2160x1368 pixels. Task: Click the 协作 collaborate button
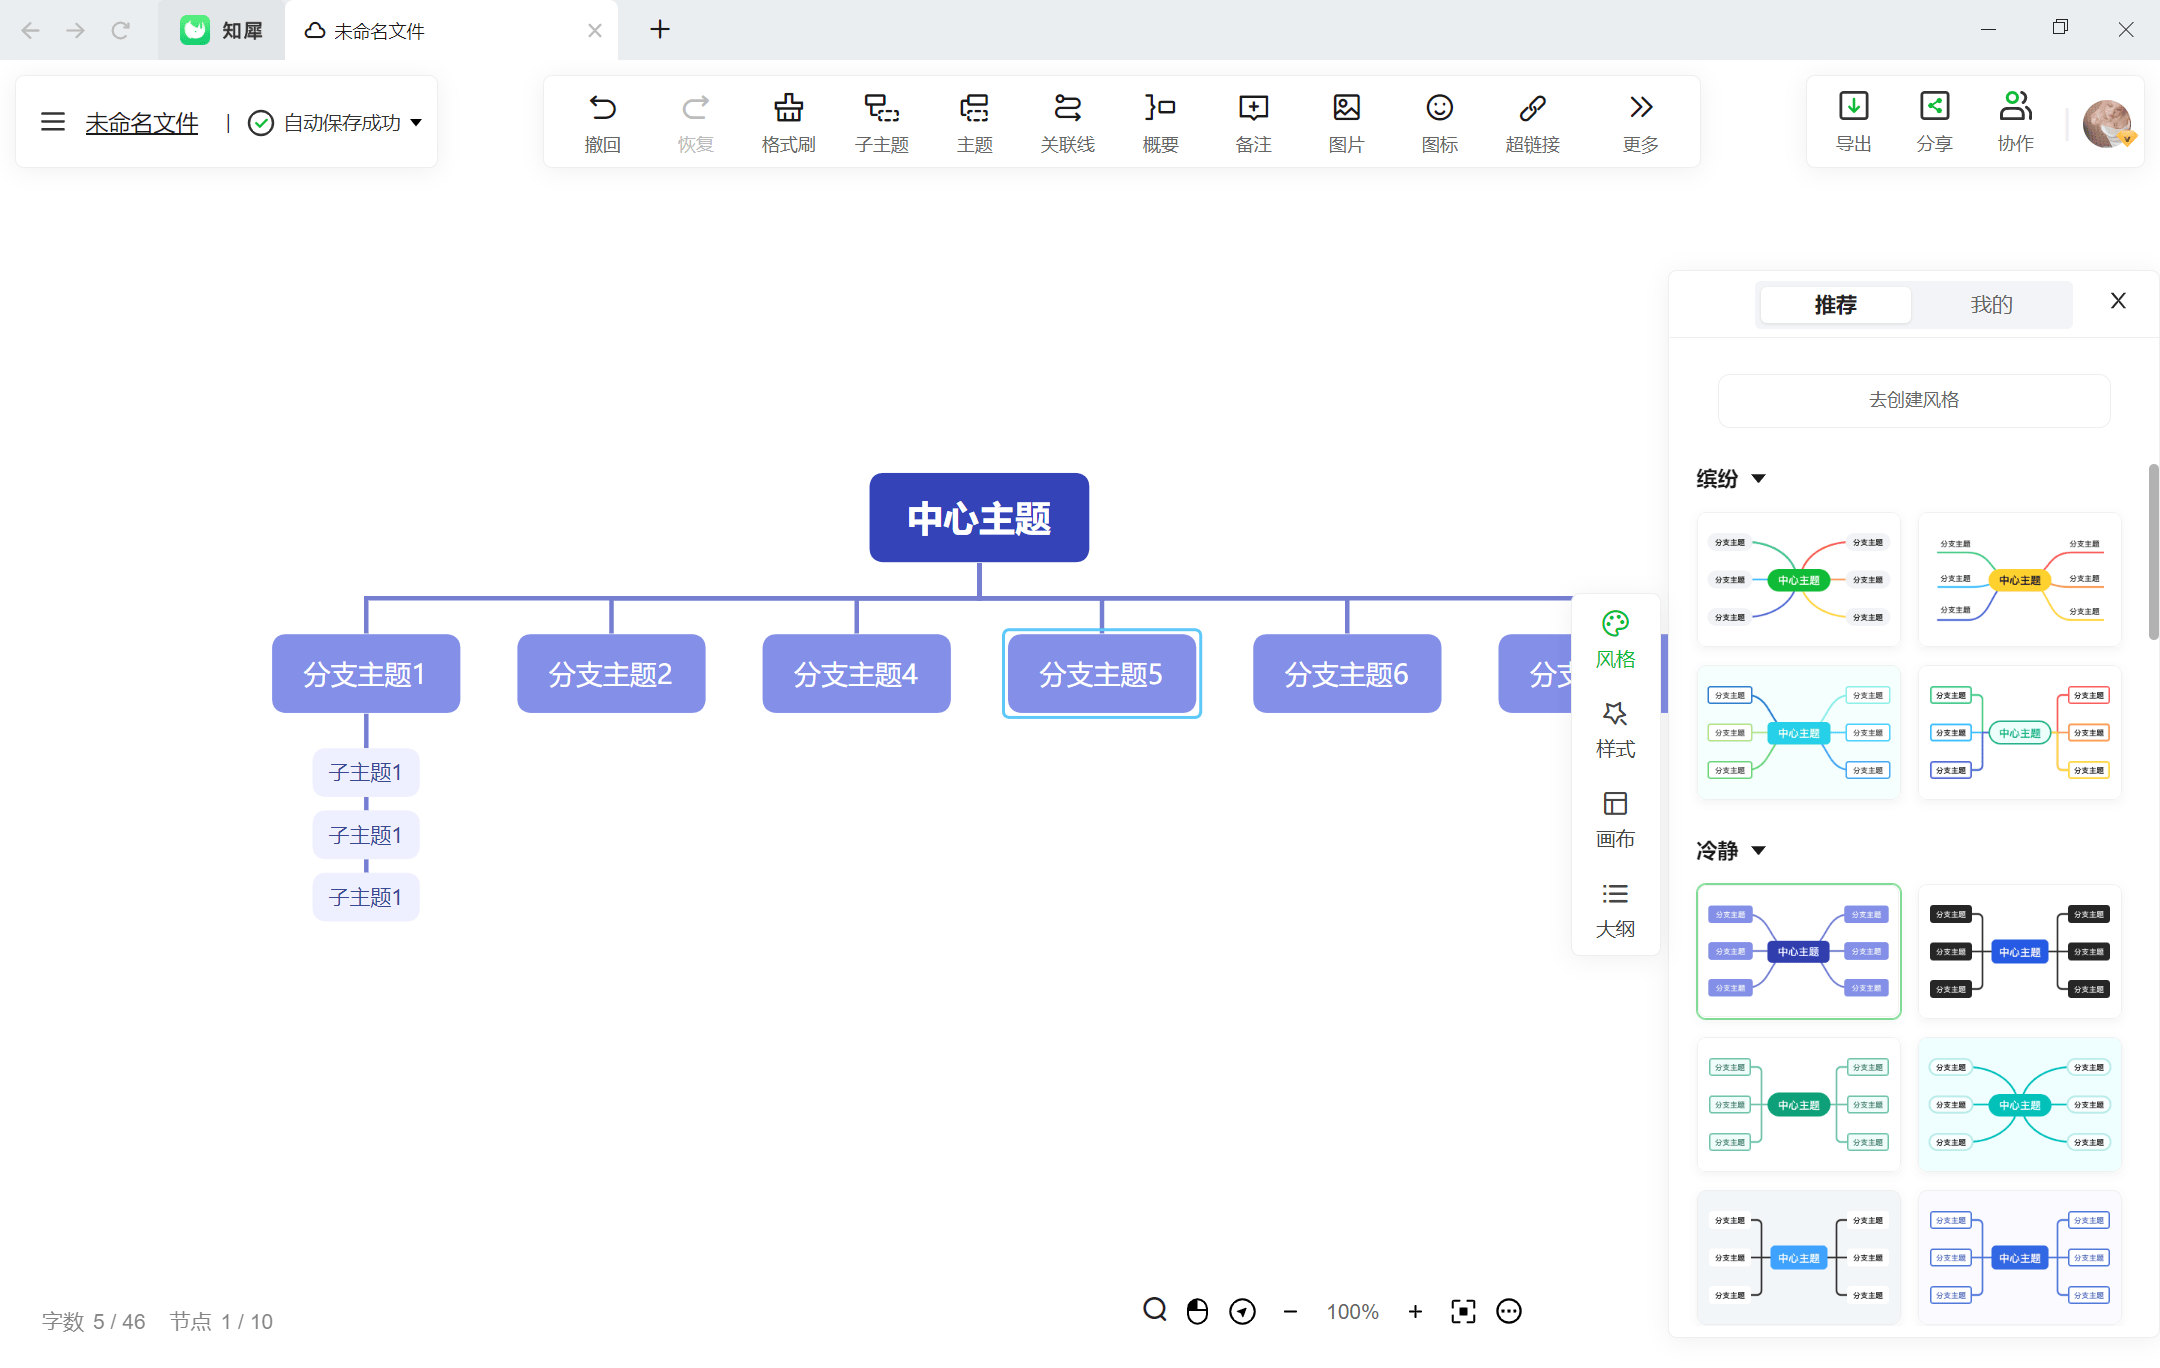[x=2015, y=120]
